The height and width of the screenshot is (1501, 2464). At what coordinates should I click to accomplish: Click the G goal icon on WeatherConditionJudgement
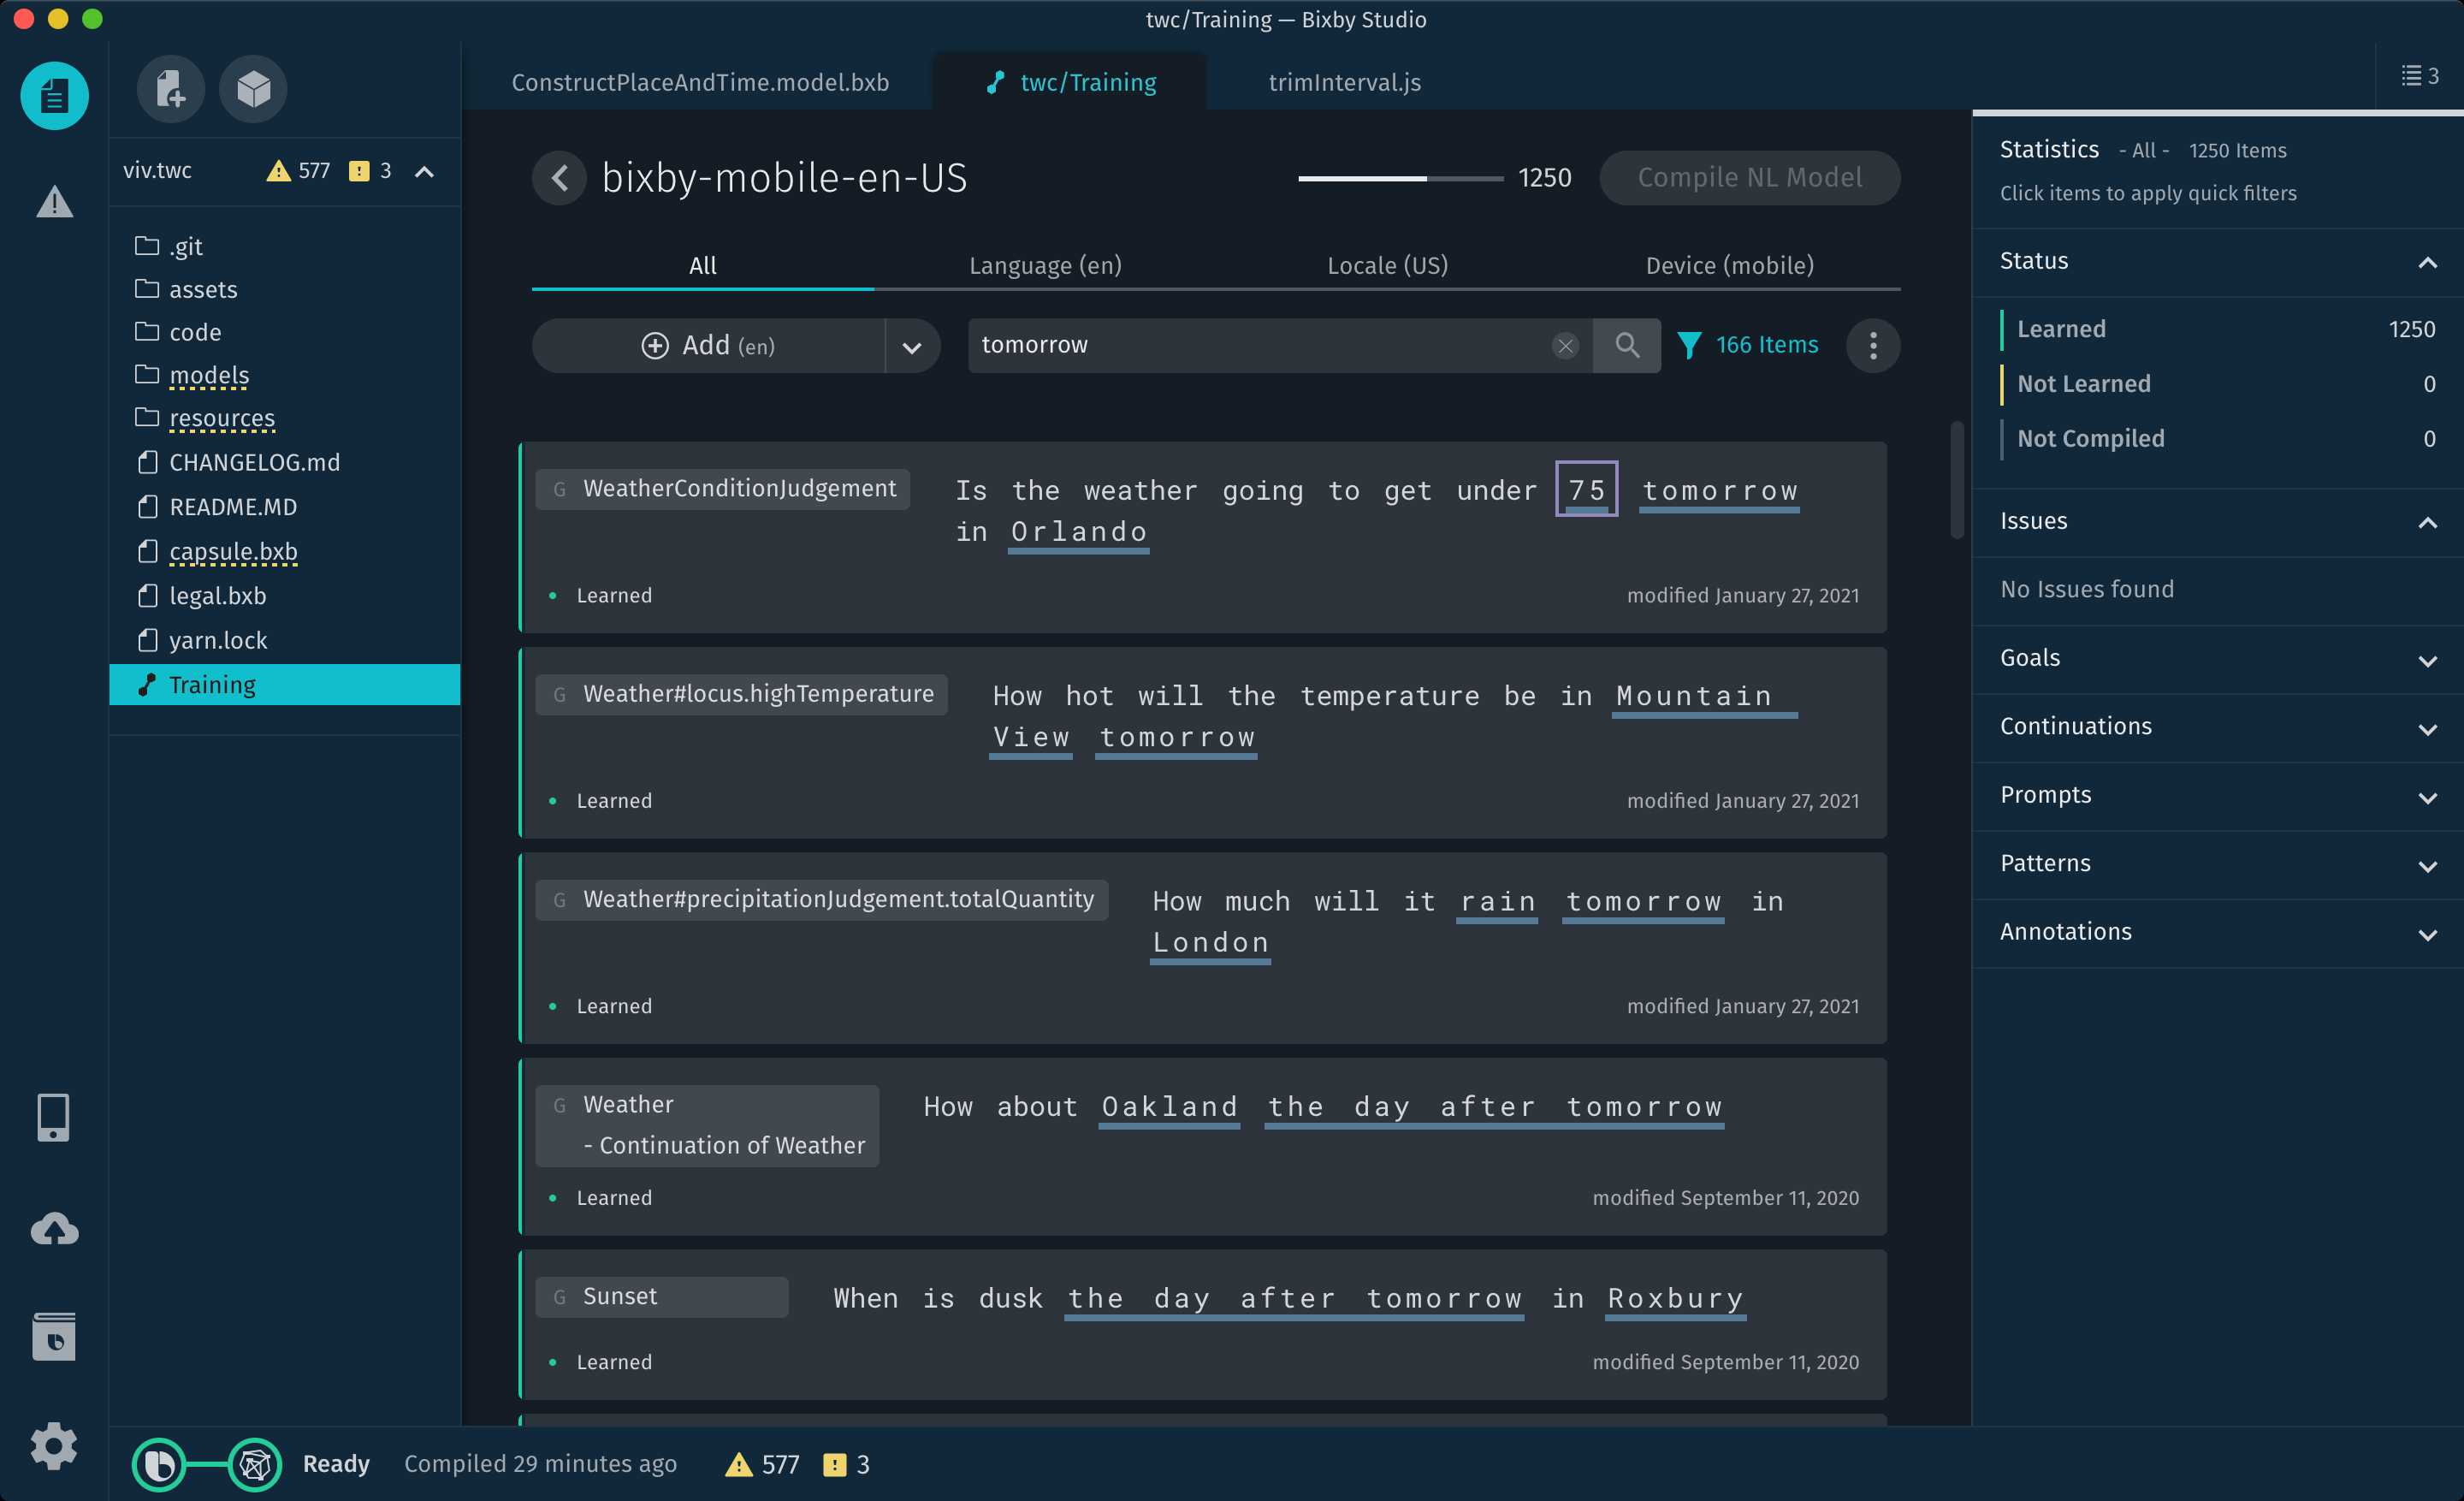point(560,489)
